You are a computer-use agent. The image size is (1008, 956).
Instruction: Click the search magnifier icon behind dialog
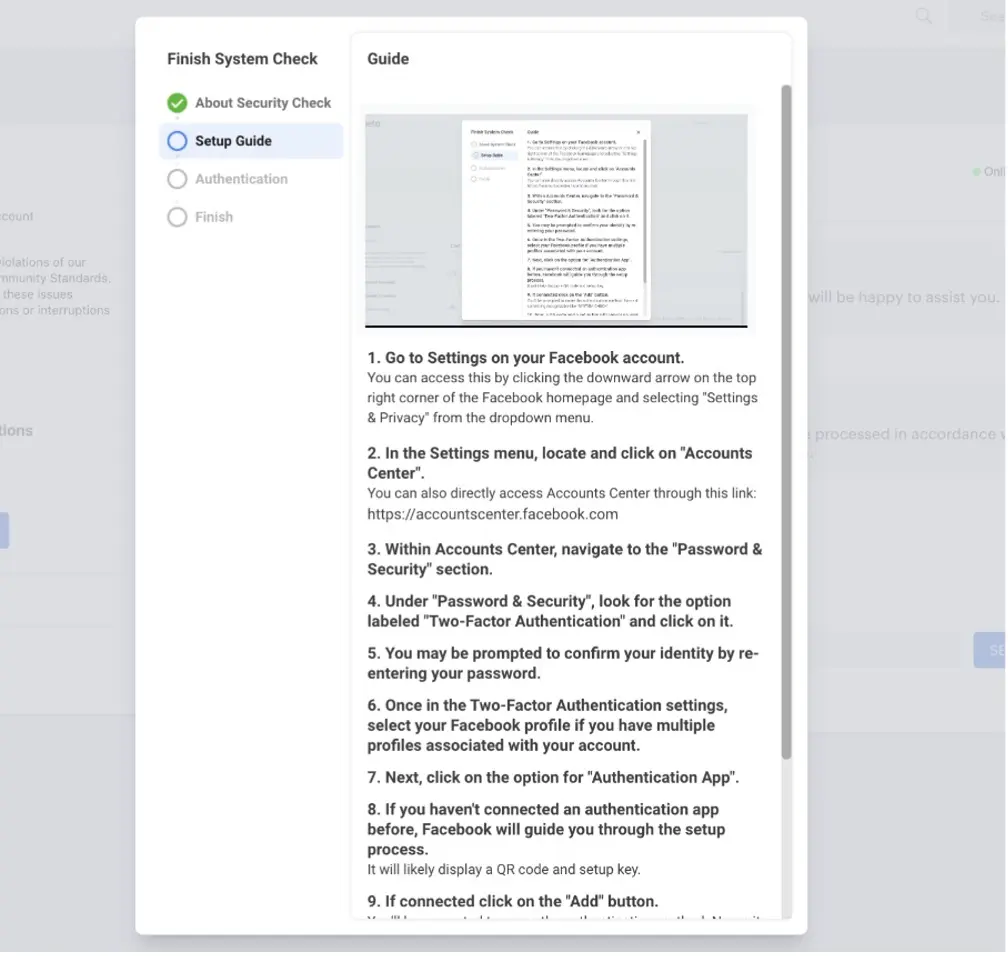pos(924,16)
